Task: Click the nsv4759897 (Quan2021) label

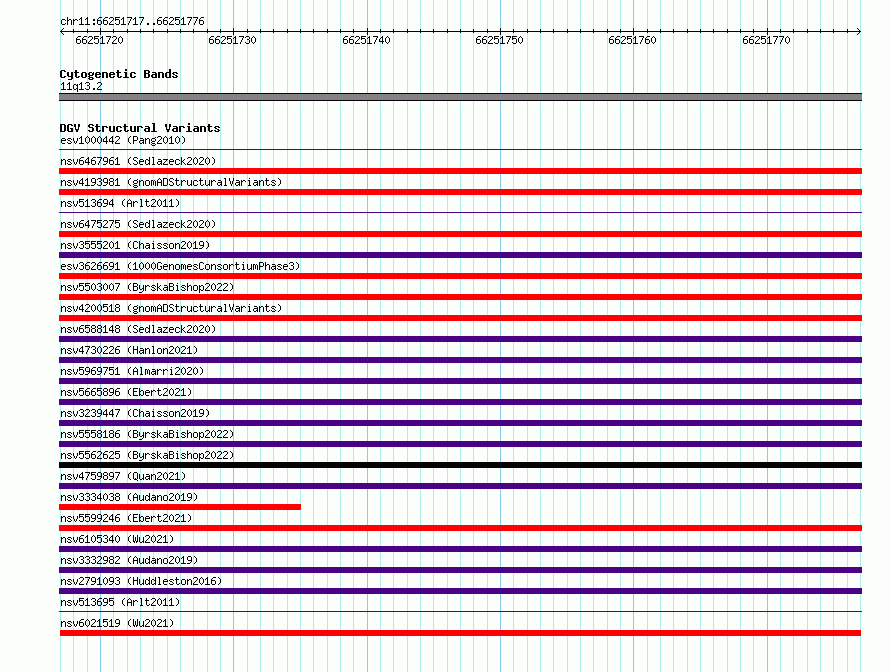Action: pos(123,476)
